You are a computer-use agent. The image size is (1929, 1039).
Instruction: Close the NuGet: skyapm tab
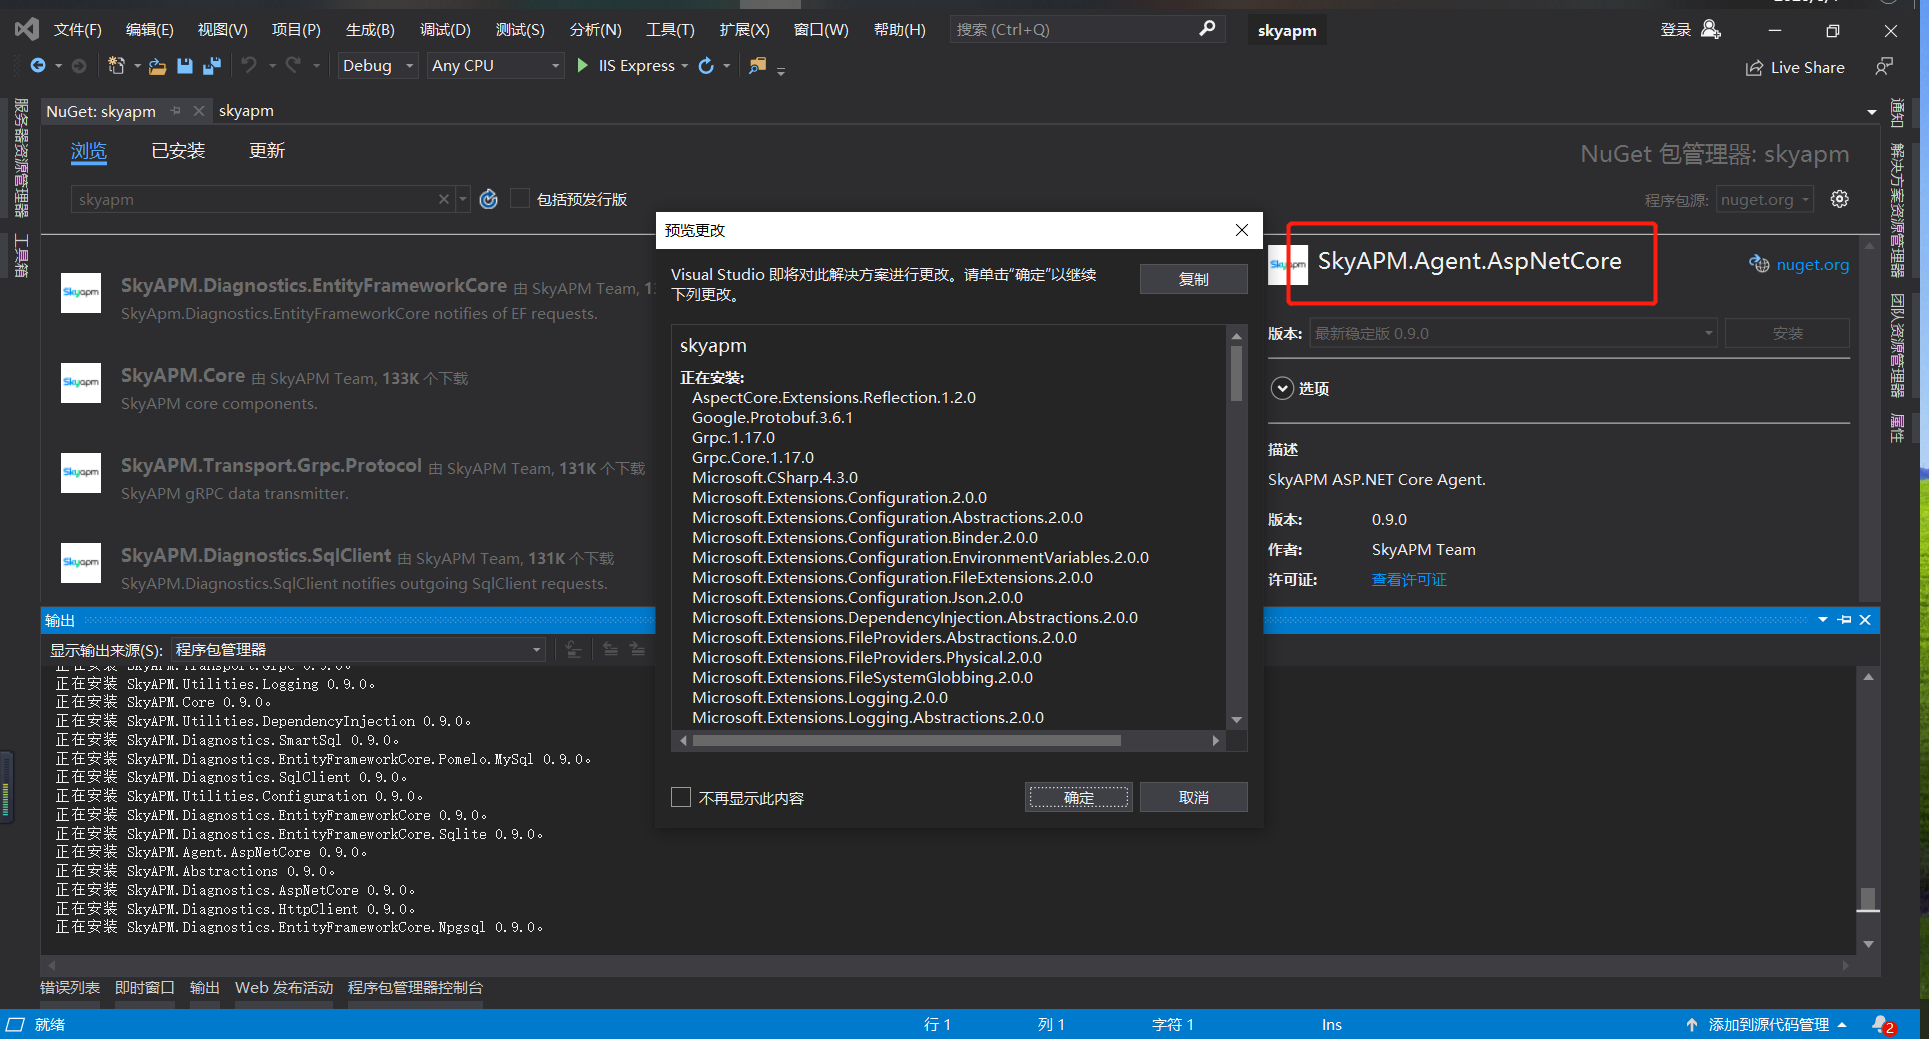point(199,111)
